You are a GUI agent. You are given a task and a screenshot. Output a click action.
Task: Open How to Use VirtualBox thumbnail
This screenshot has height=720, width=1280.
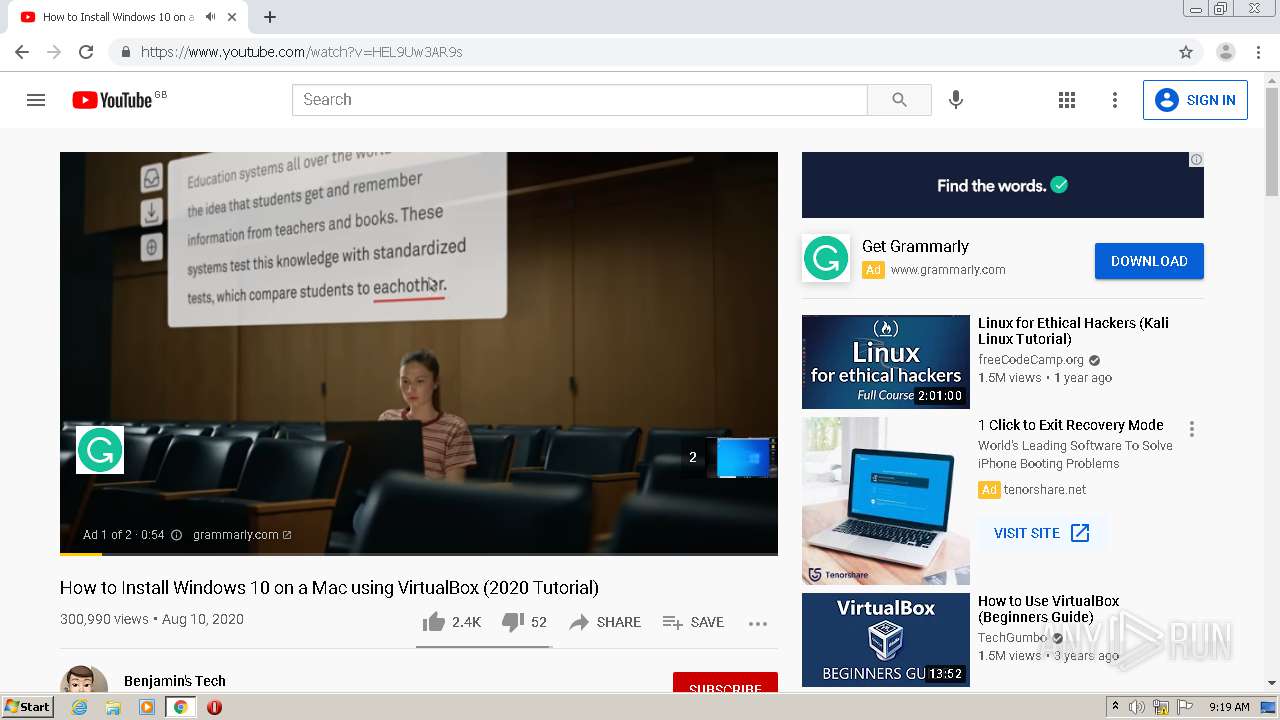click(x=886, y=640)
